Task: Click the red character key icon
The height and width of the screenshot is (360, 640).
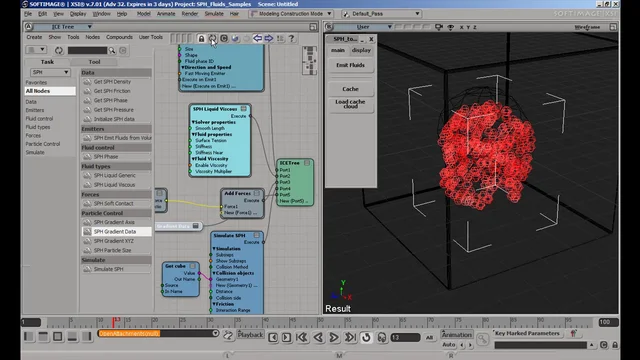Action: coord(573,333)
